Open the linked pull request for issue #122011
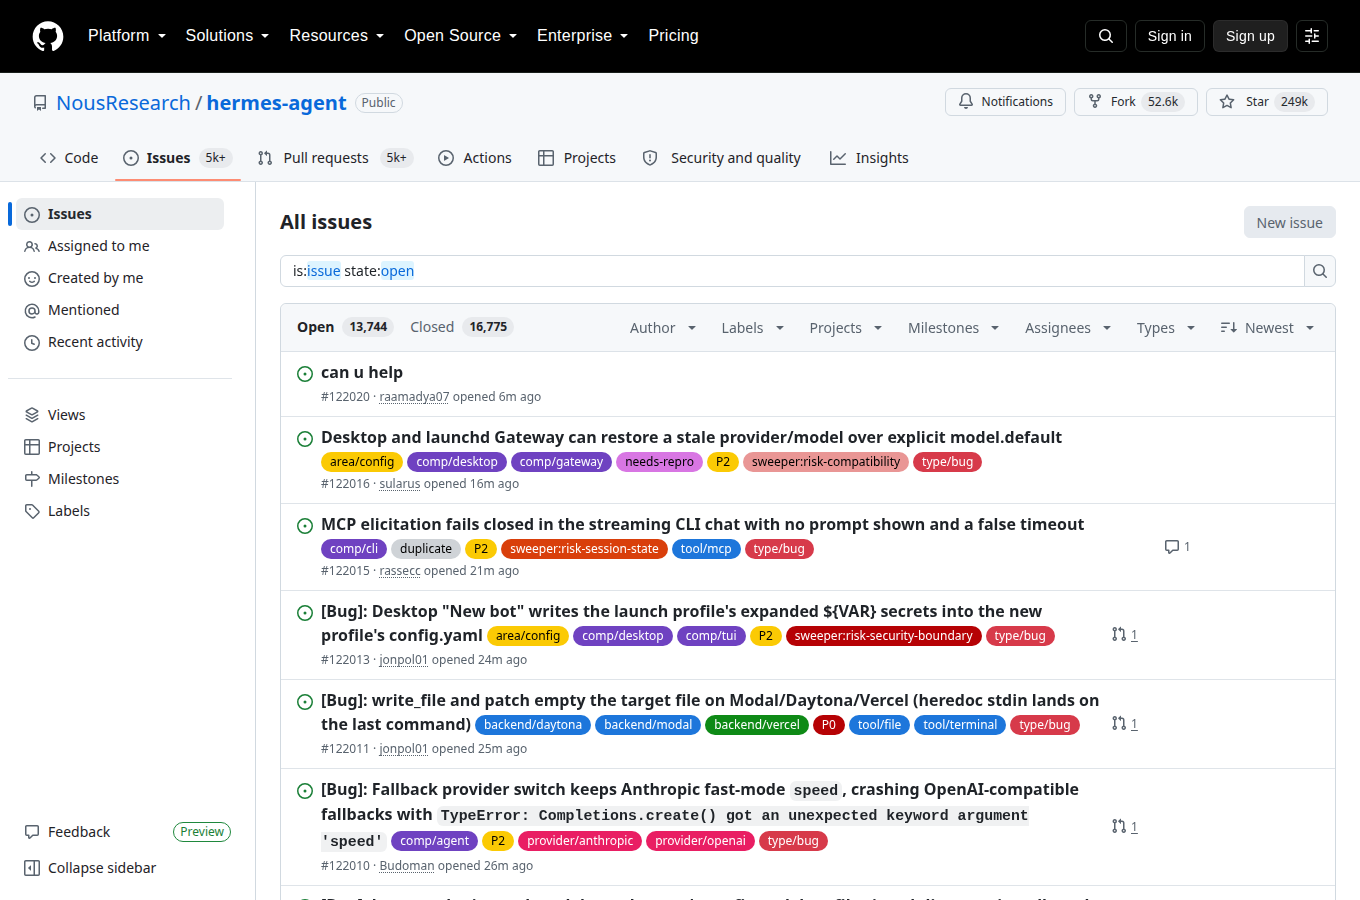Viewport: 1360px width, 900px height. pos(1124,724)
